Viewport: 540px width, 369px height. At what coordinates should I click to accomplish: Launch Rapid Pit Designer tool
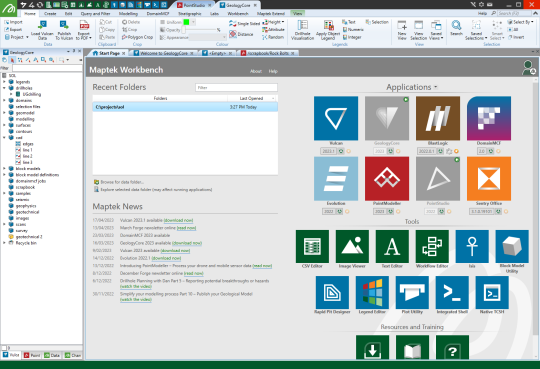[x=332, y=292]
